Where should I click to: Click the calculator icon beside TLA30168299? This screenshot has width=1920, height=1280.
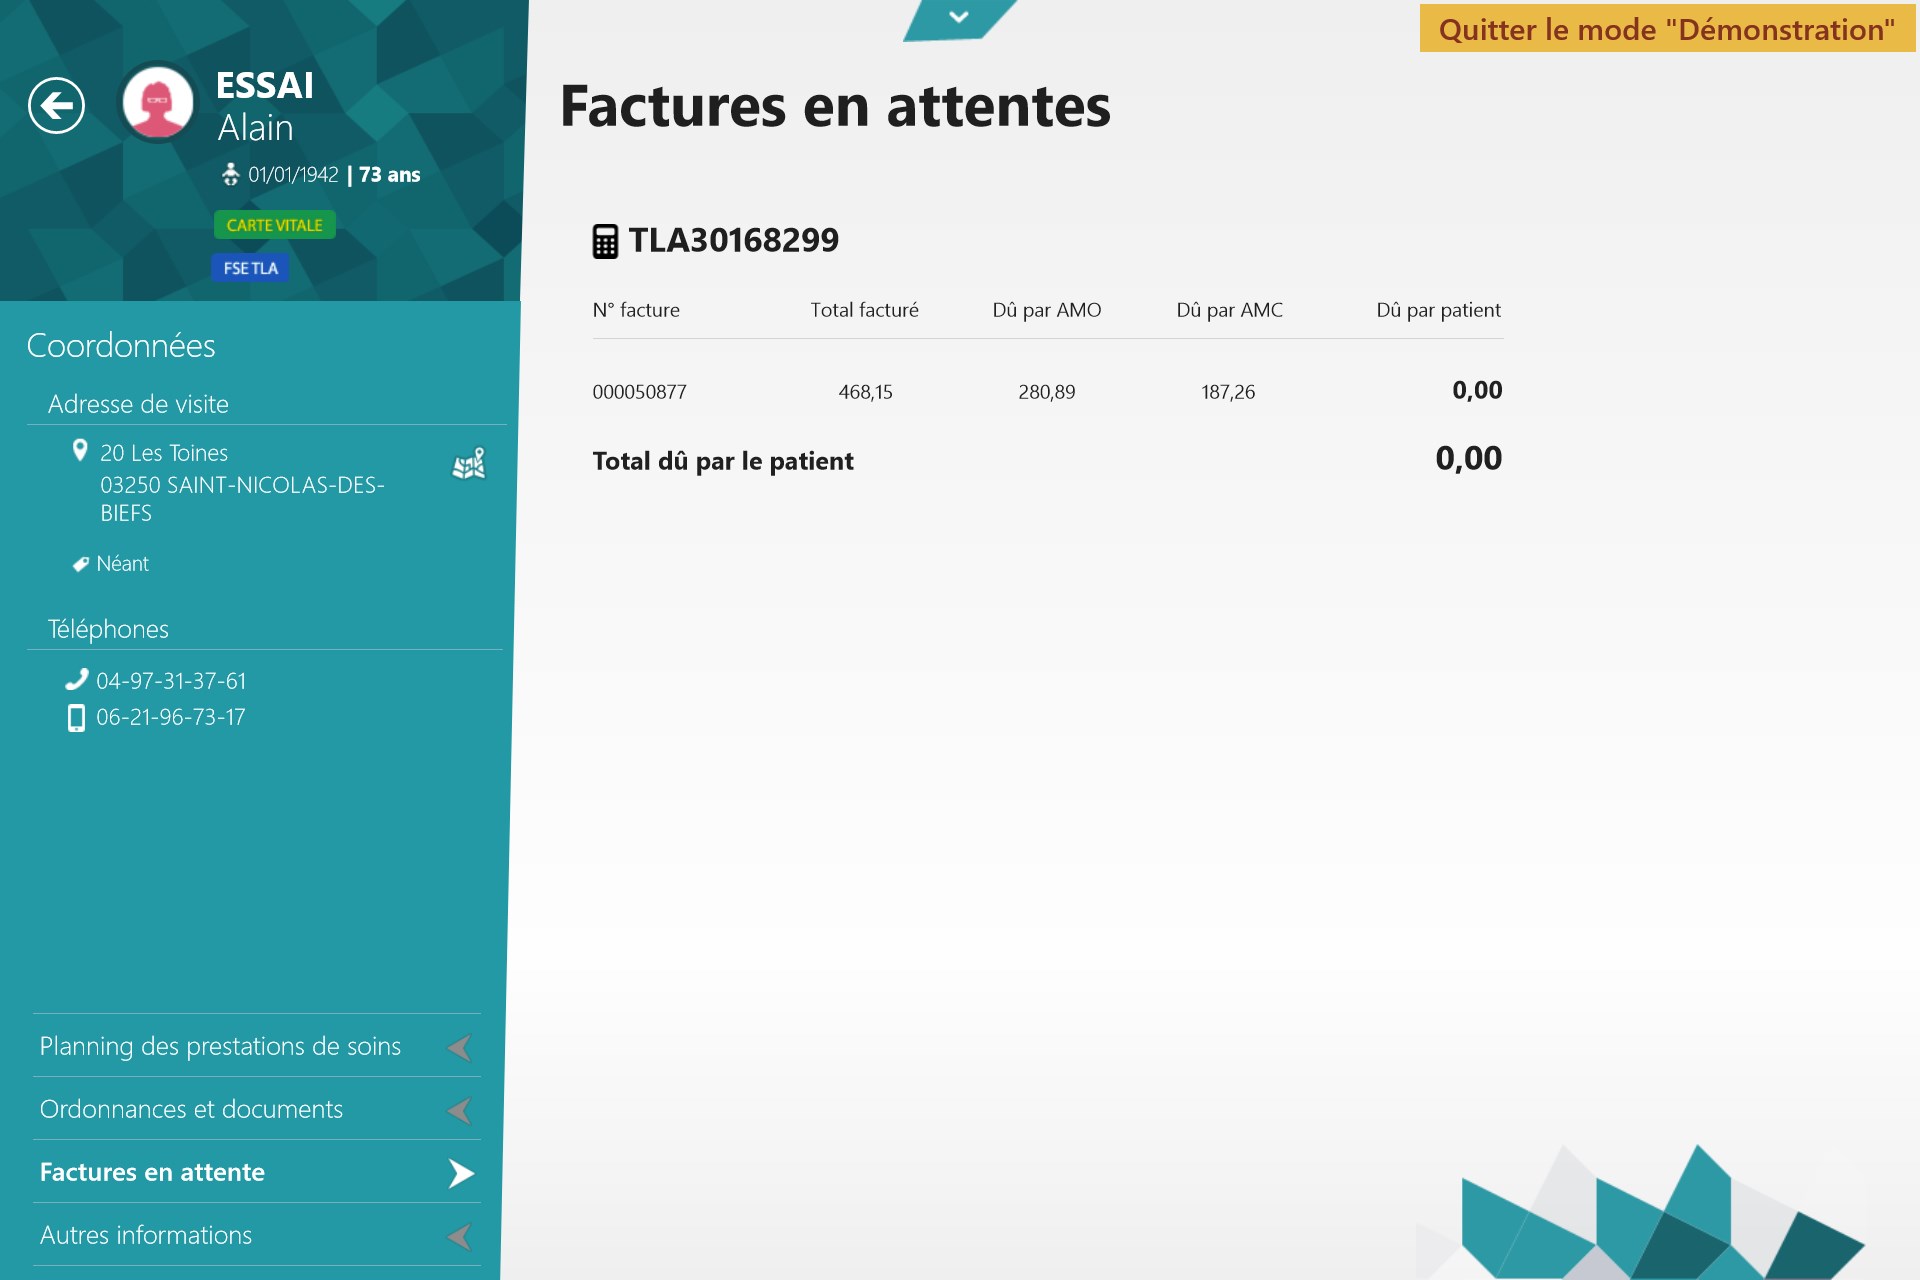tap(605, 241)
